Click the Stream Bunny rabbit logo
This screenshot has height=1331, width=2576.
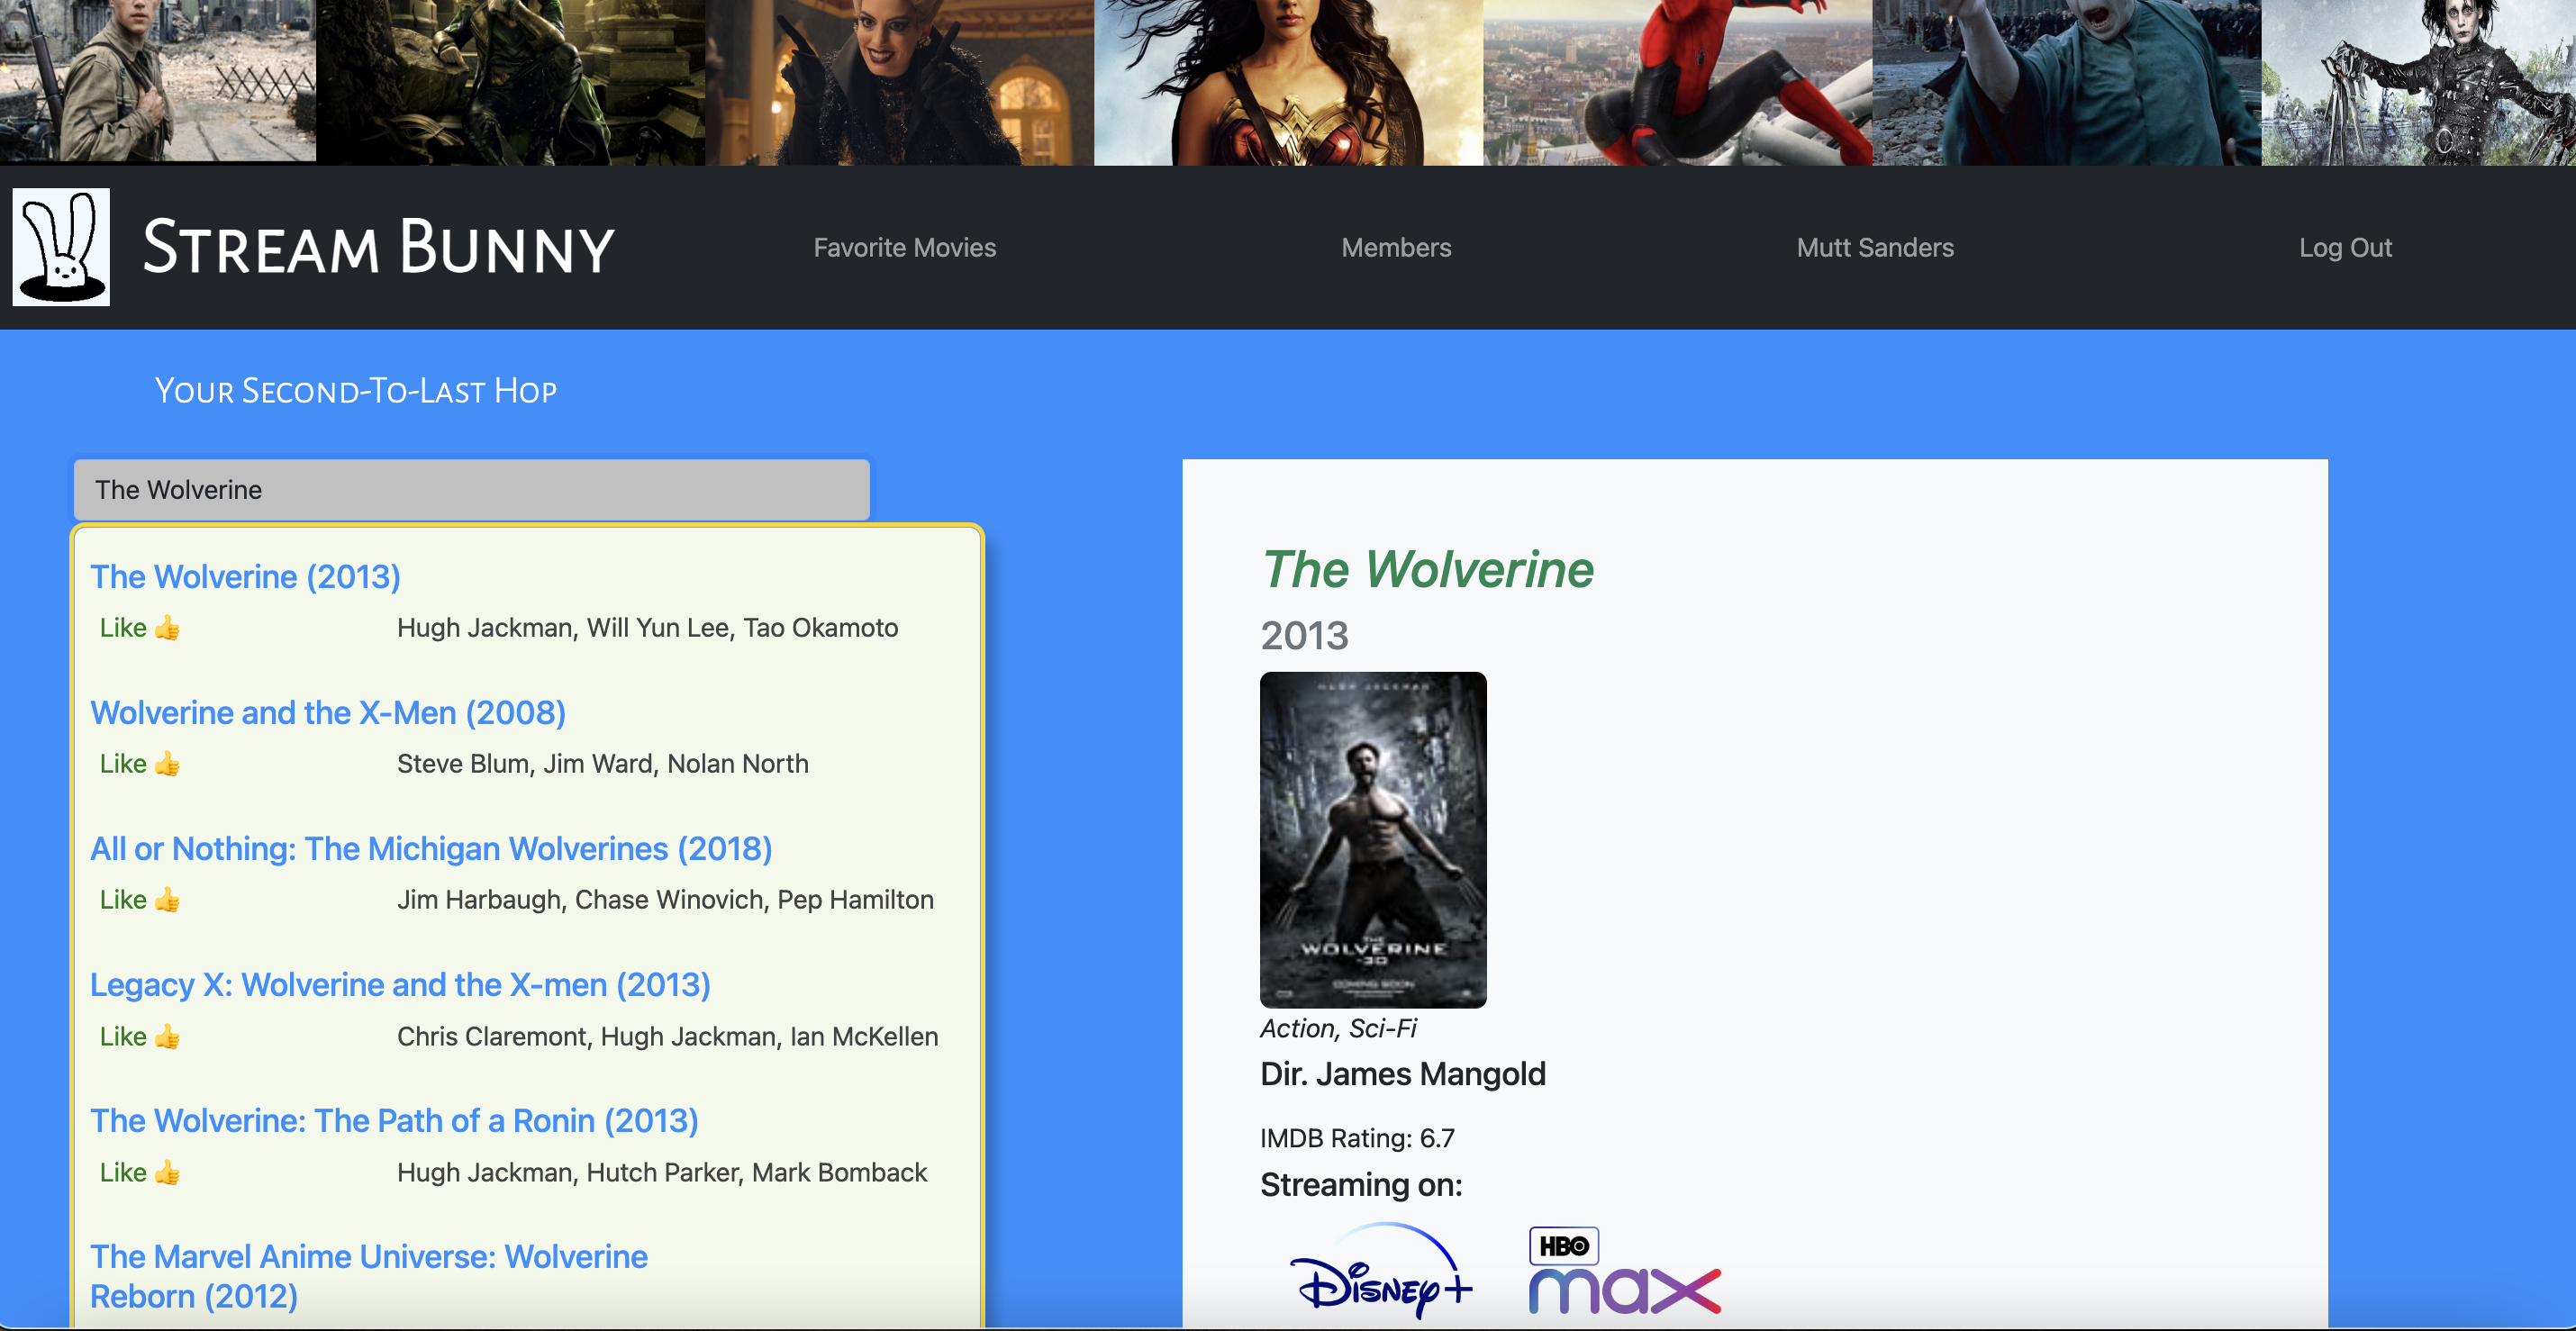(x=61, y=247)
